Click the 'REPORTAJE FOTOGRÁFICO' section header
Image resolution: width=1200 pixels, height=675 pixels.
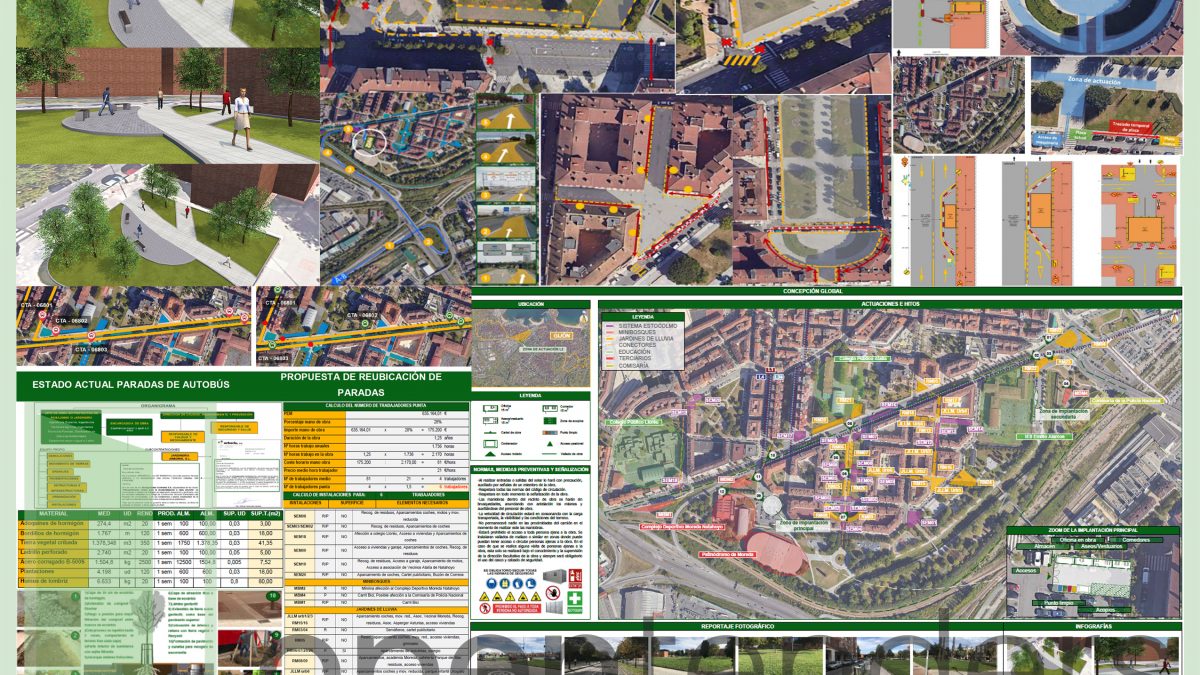point(737,626)
